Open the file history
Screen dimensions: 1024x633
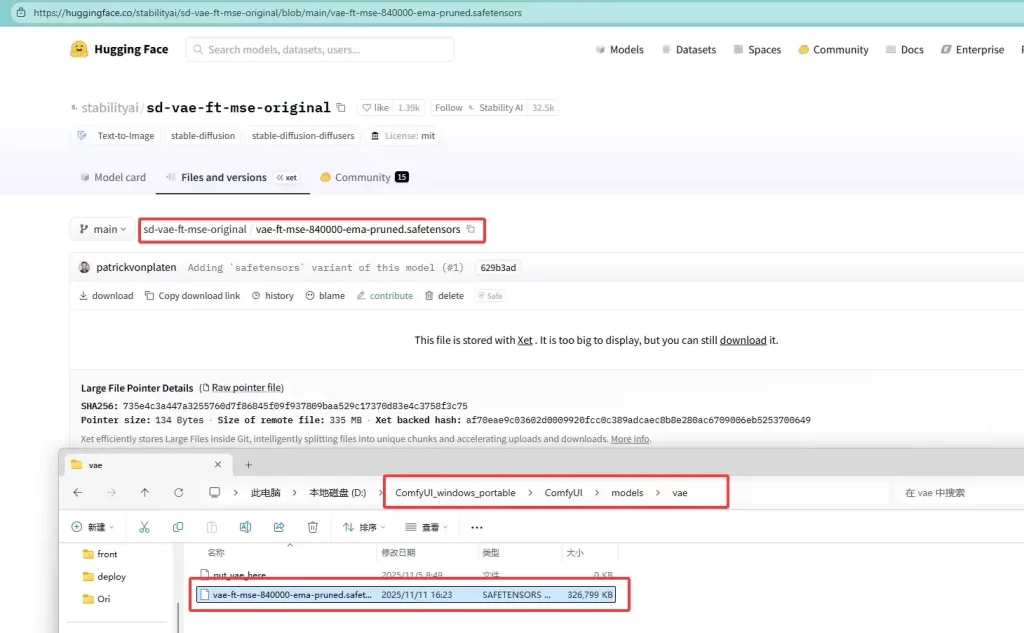click(x=273, y=296)
